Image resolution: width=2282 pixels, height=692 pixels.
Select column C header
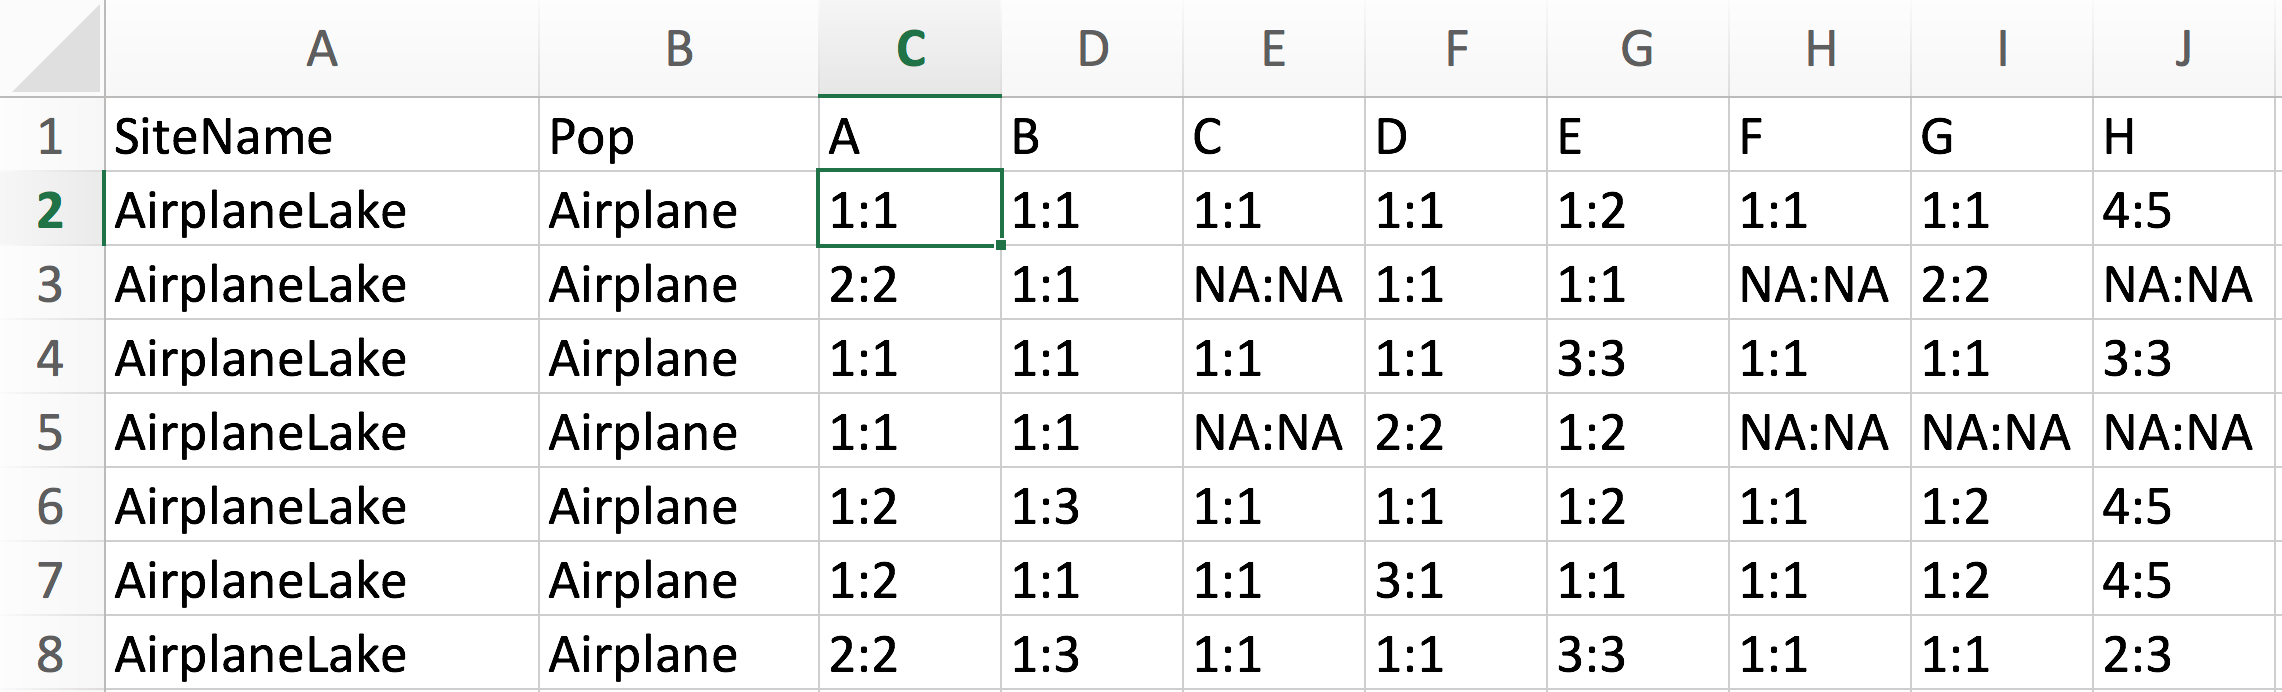pyautogui.click(x=910, y=48)
